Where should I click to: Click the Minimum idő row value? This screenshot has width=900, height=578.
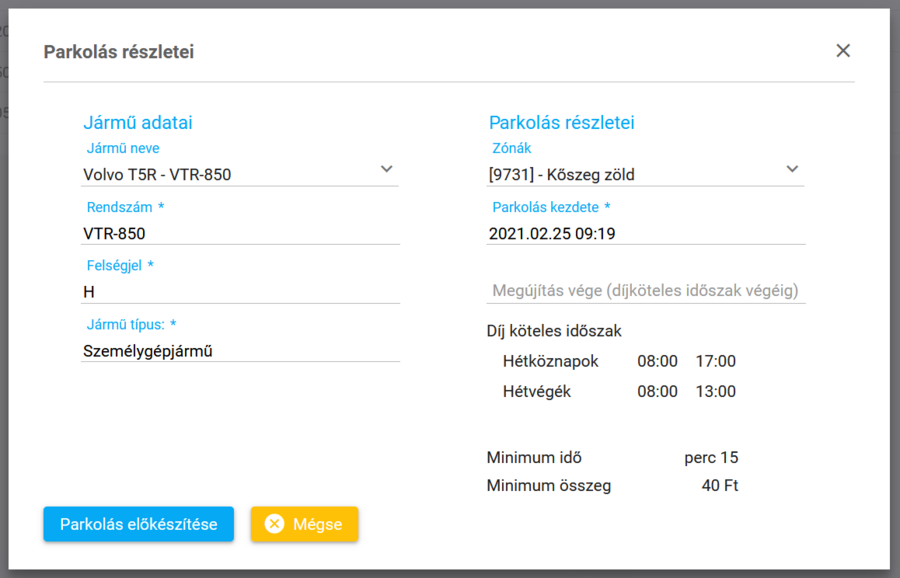[711, 458]
